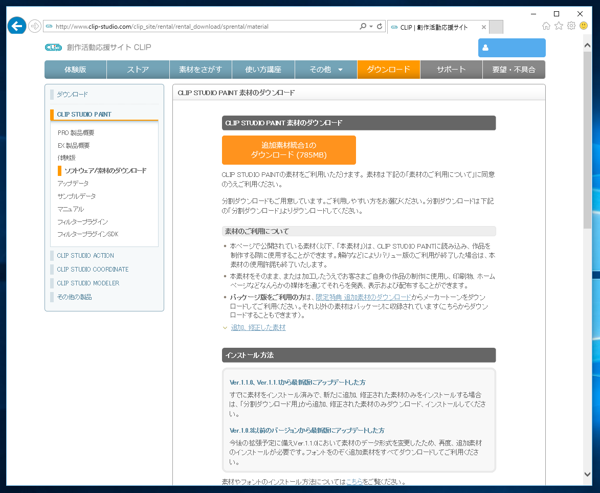600x493 pixels.
Task: Click the browser forward arrow button
Action: pos(35,26)
